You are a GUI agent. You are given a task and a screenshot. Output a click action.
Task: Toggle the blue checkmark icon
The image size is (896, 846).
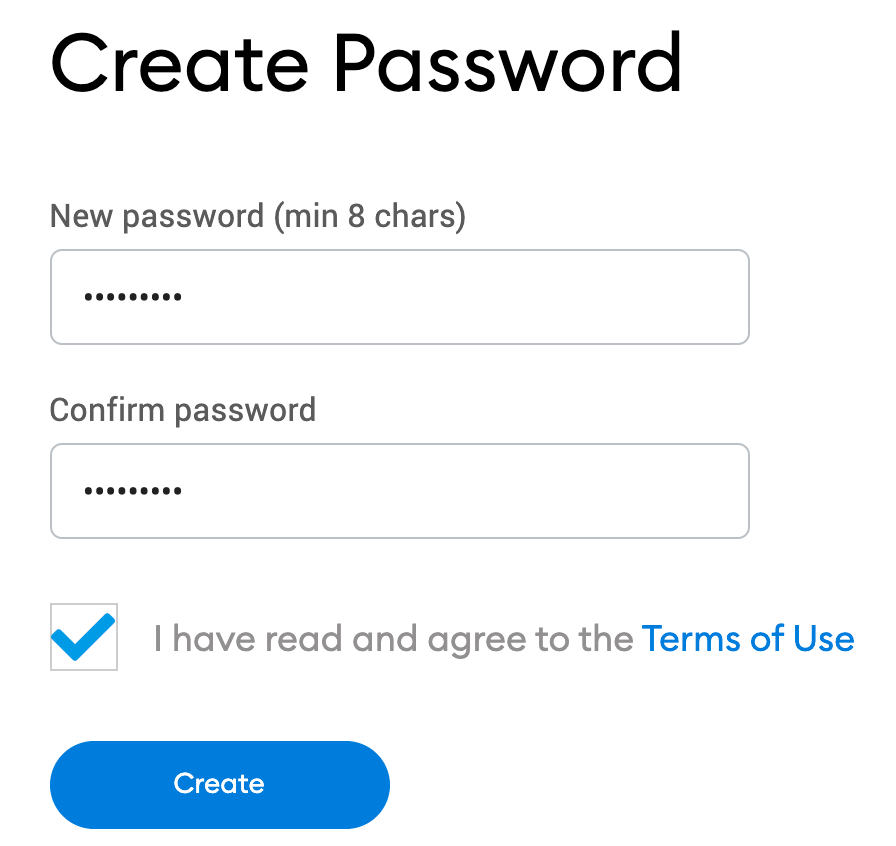(84, 637)
